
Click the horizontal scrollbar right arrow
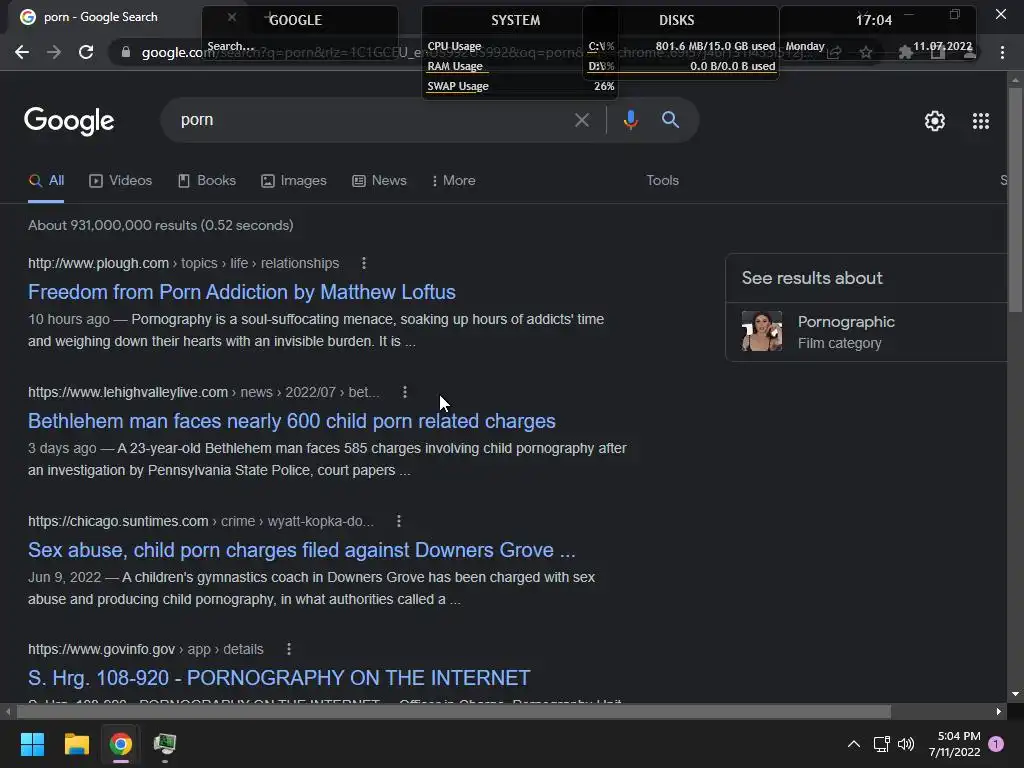coord(999,711)
